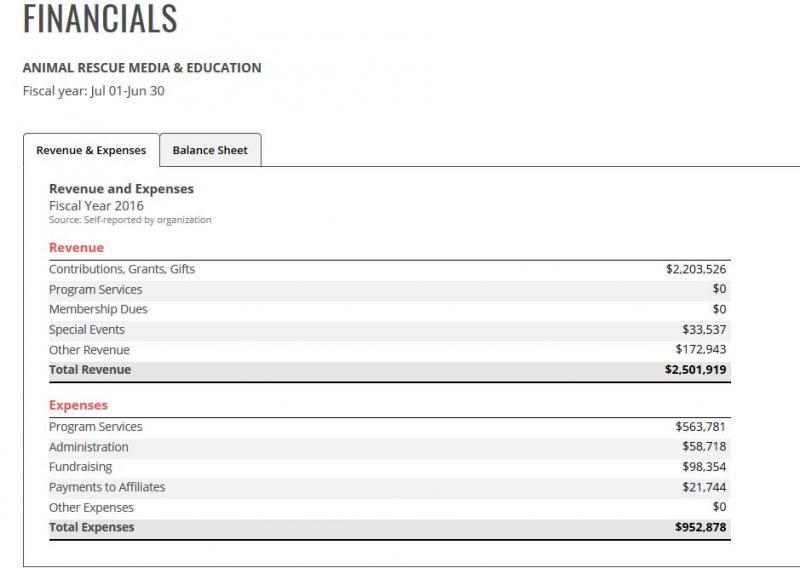Click the $2,501,919 total revenue figure
Viewport: 800px width, 568px height.
pyautogui.click(x=695, y=369)
